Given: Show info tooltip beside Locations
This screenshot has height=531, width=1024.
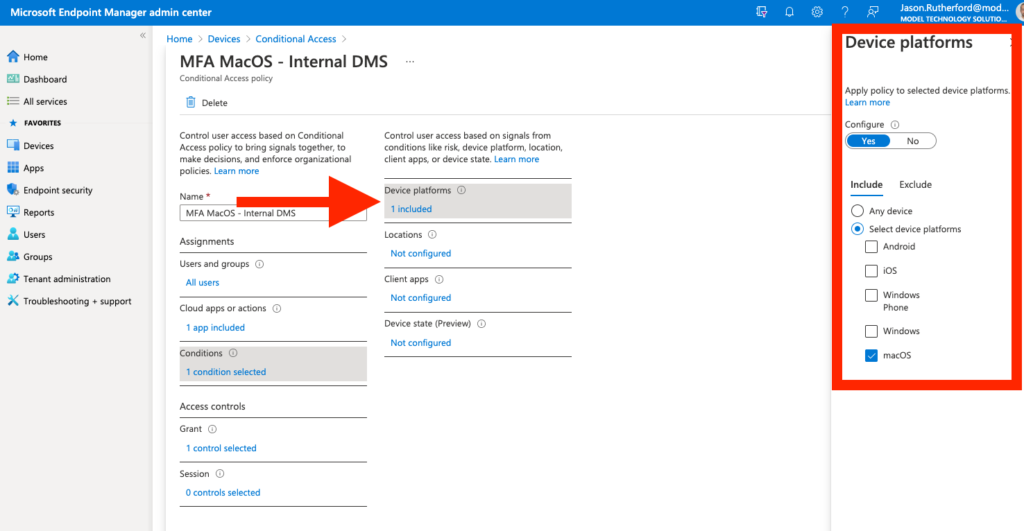Looking at the screenshot, I should [x=432, y=234].
